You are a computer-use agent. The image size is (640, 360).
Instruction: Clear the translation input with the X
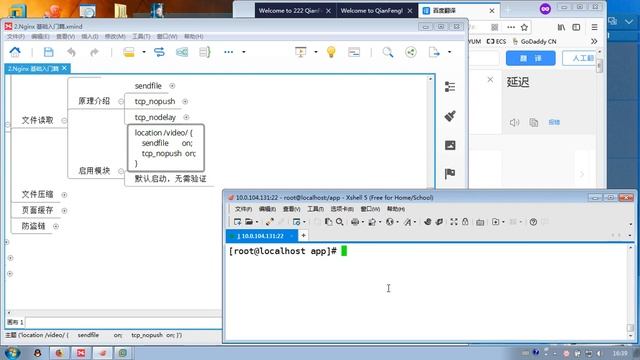click(490, 80)
